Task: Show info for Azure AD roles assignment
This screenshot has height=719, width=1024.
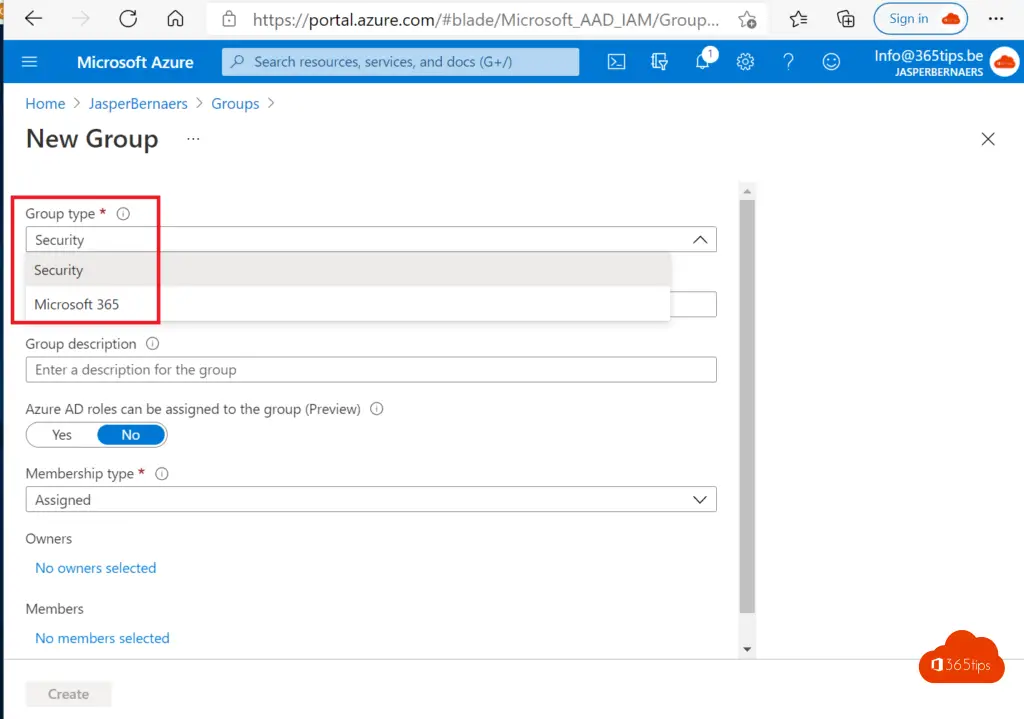Action: tap(376, 409)
